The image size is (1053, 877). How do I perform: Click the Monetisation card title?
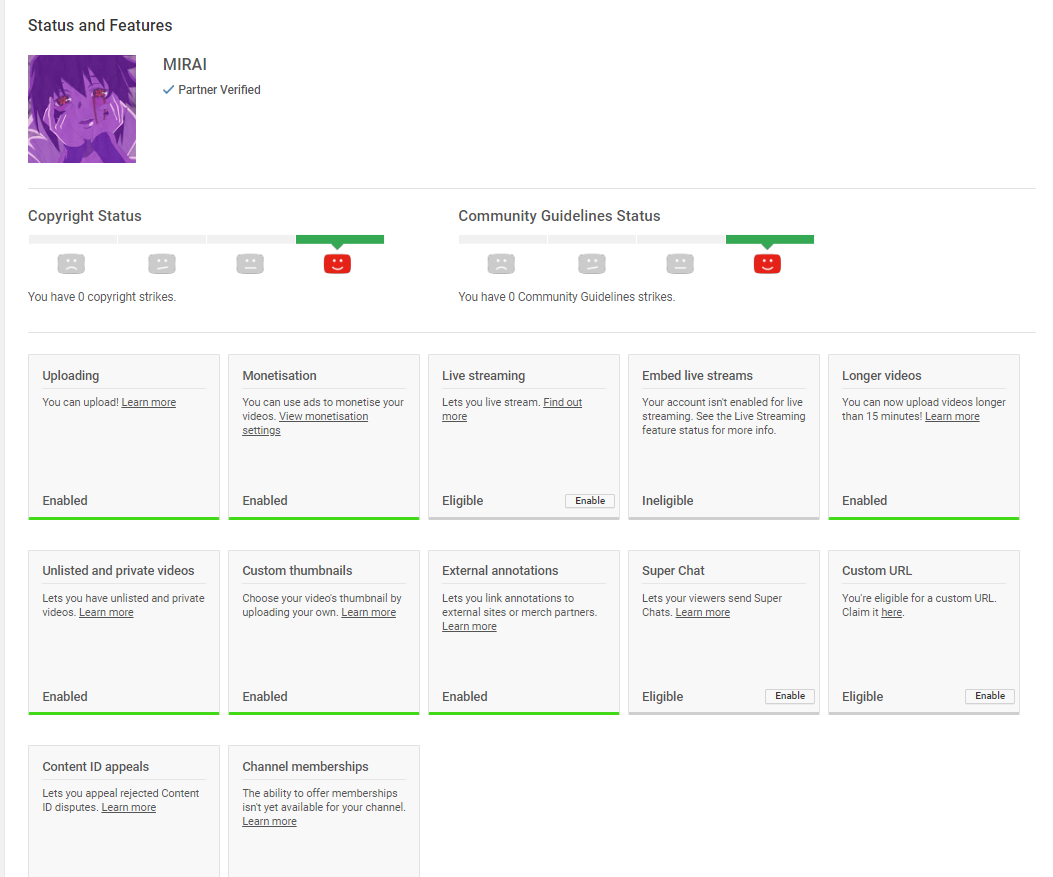tap(279, 375)
